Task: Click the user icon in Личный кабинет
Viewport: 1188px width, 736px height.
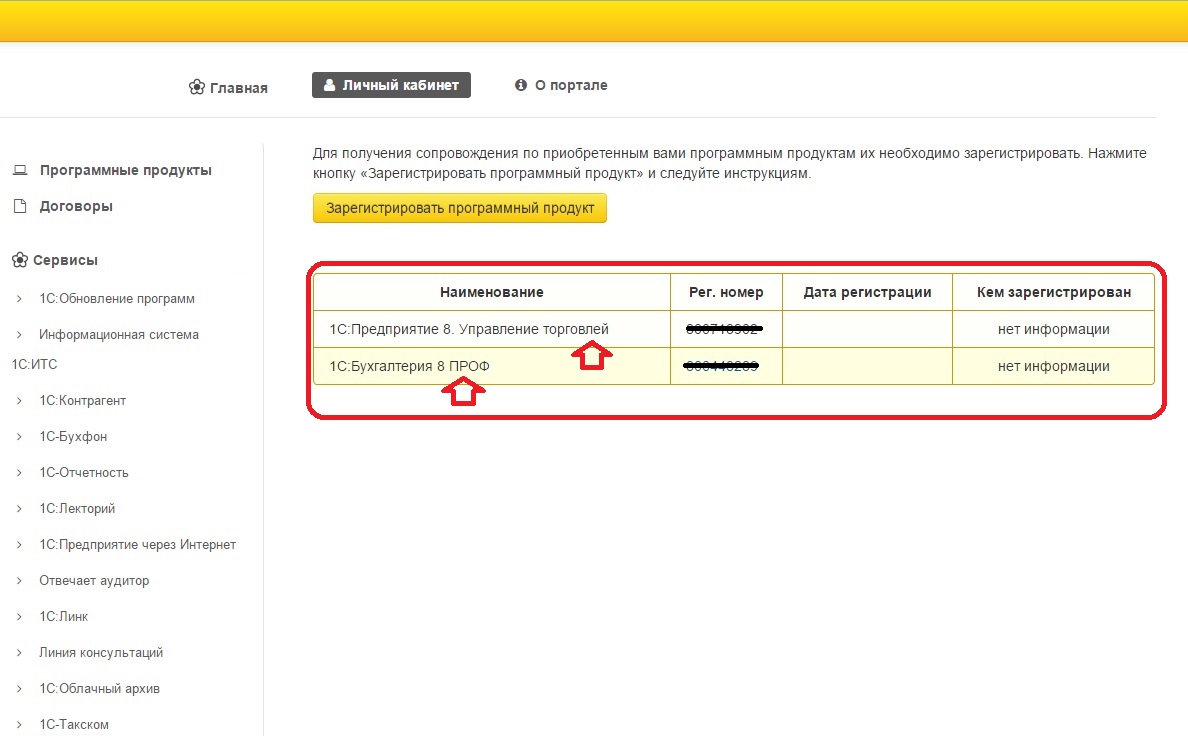Action: point(329,86)
